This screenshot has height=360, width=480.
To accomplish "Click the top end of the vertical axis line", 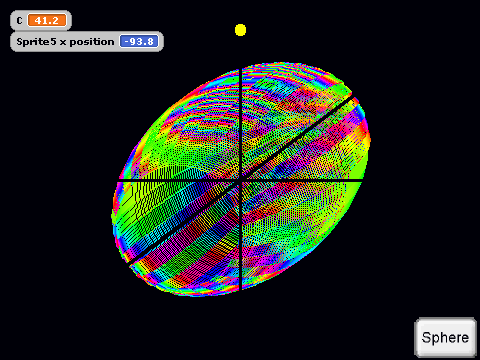I will [x=241, y=71].
